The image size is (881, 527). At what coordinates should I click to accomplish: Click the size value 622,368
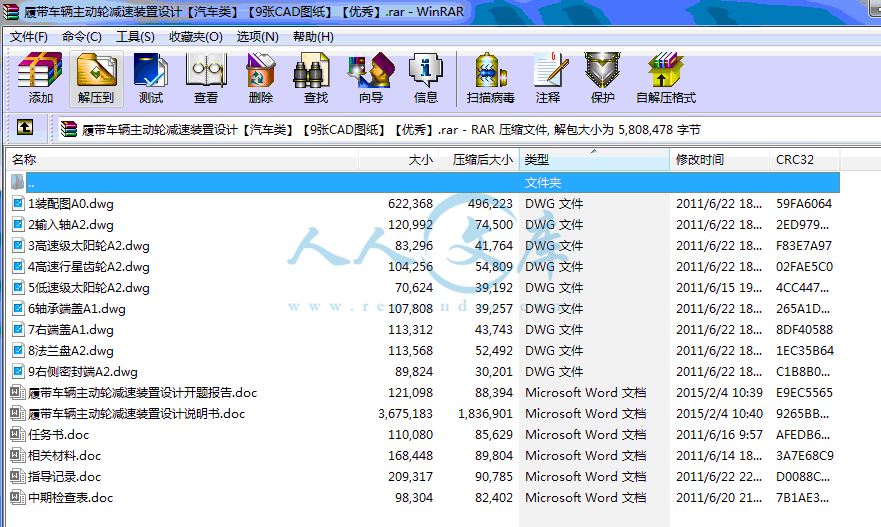tap(410, 203)
